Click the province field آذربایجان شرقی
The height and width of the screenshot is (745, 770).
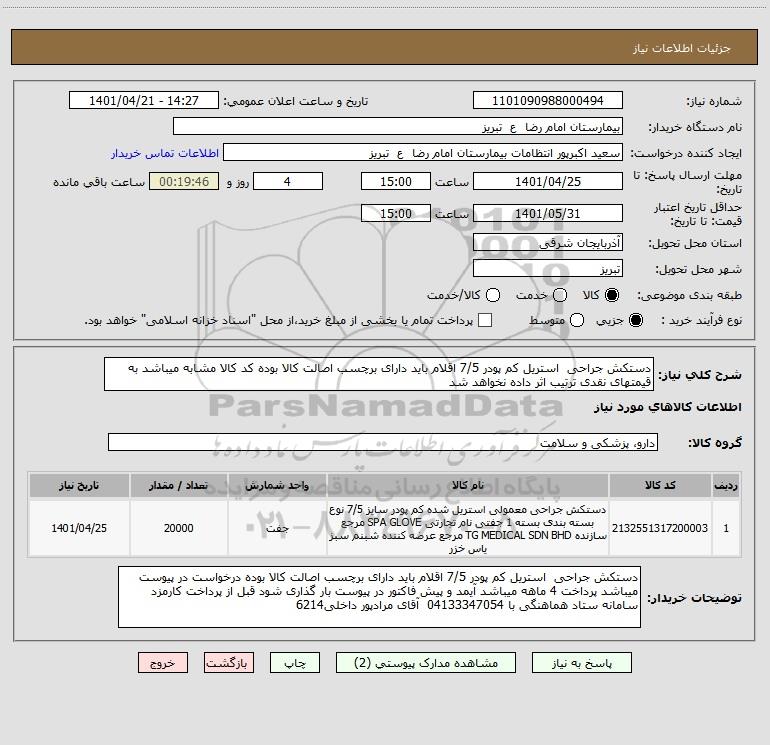(548, 242)
